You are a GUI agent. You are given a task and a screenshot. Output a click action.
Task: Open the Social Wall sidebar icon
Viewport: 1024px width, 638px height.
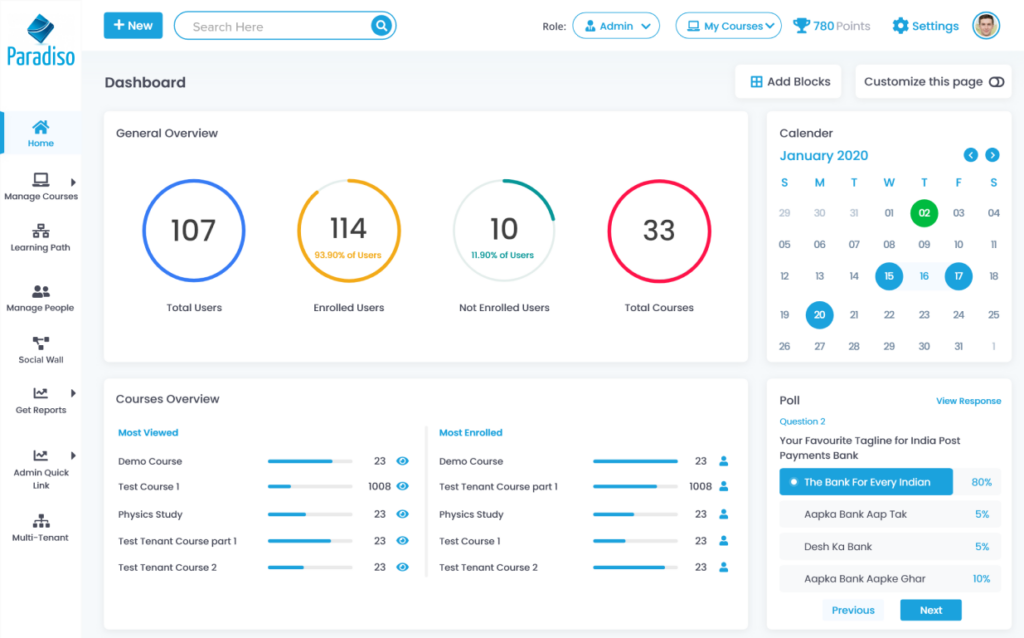tap(41, 344)
